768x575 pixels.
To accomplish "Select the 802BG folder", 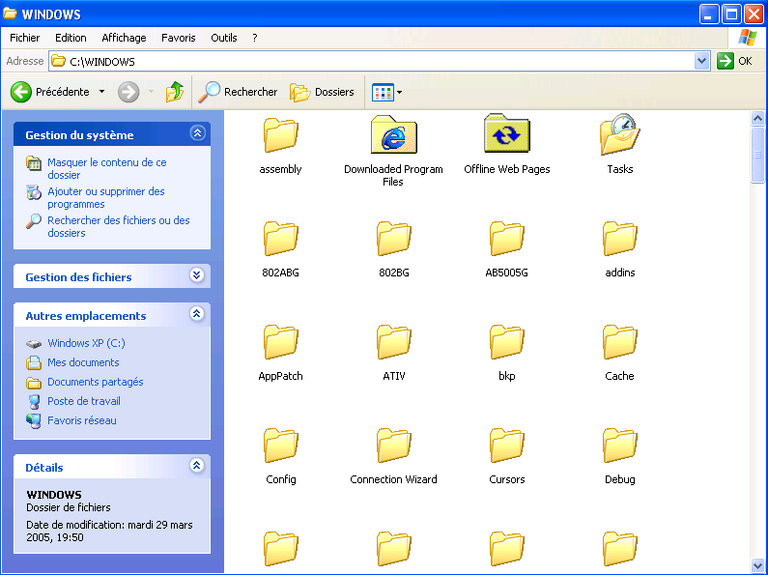I will (x=394, y=249).
